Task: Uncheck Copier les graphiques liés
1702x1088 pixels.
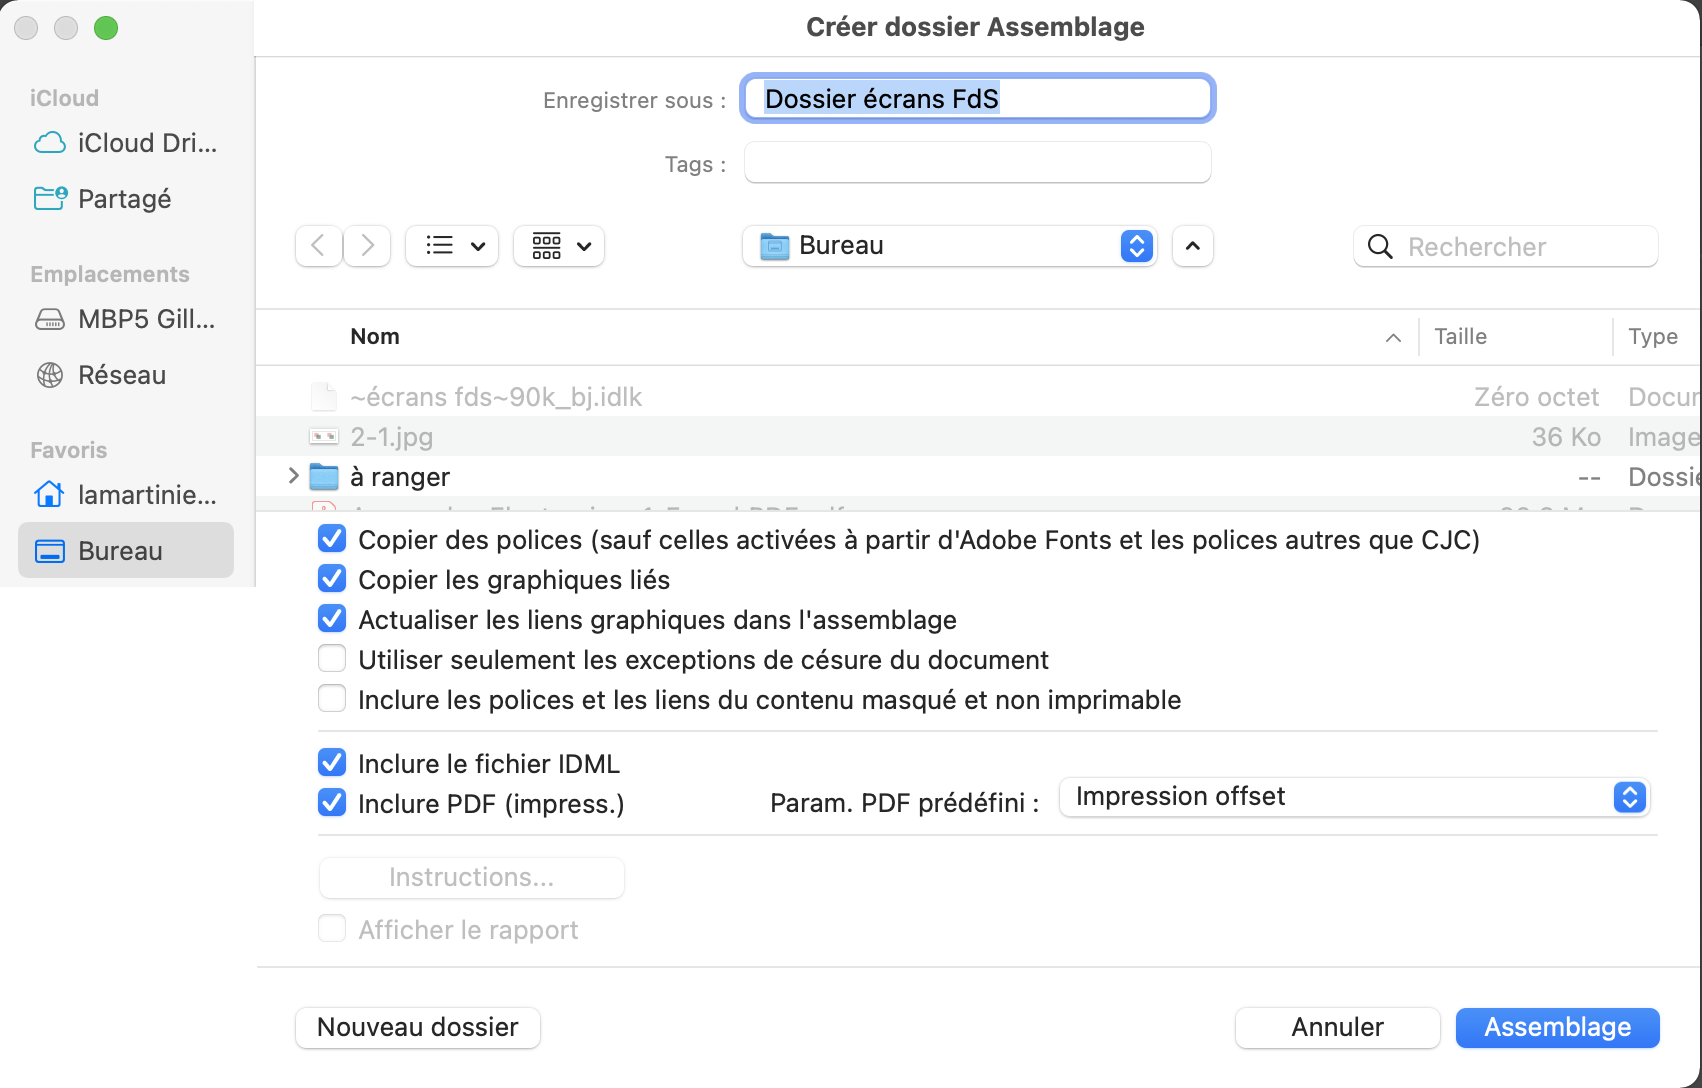Action: point(332,580)
